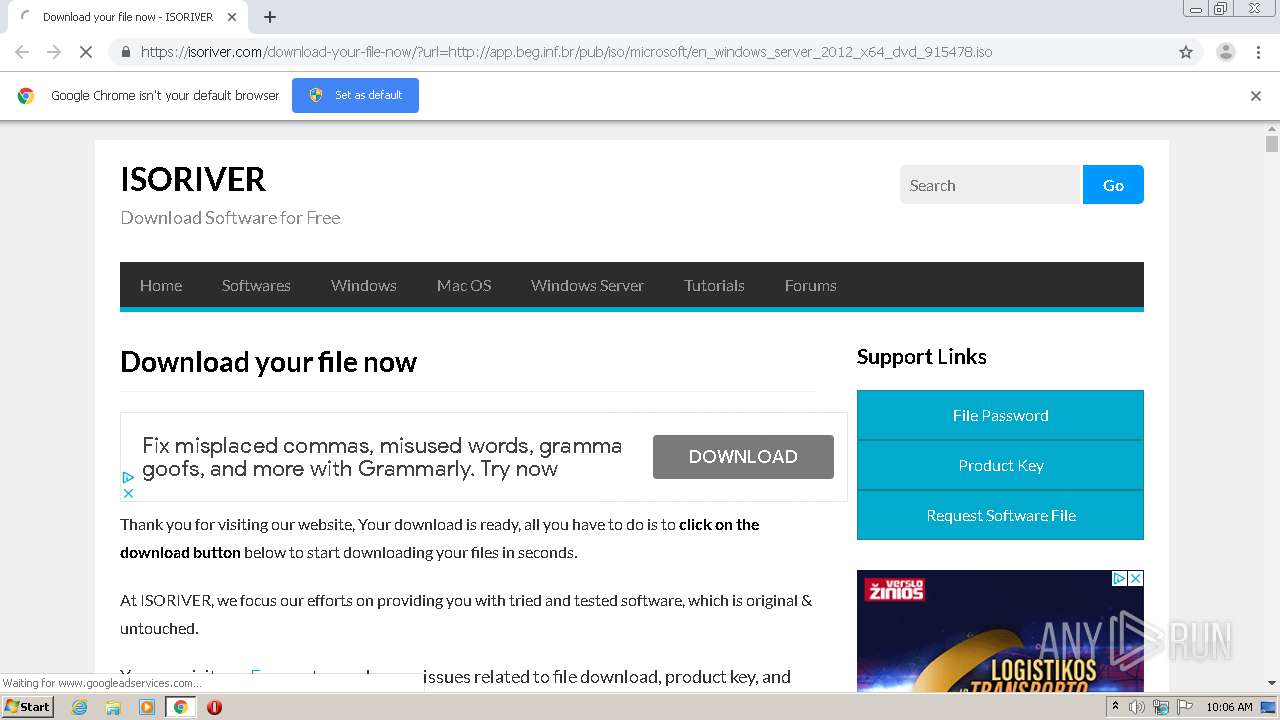Screen dimensions: 1280x720
Task: Click the blue Go search button
Action: coord(1113,185)
